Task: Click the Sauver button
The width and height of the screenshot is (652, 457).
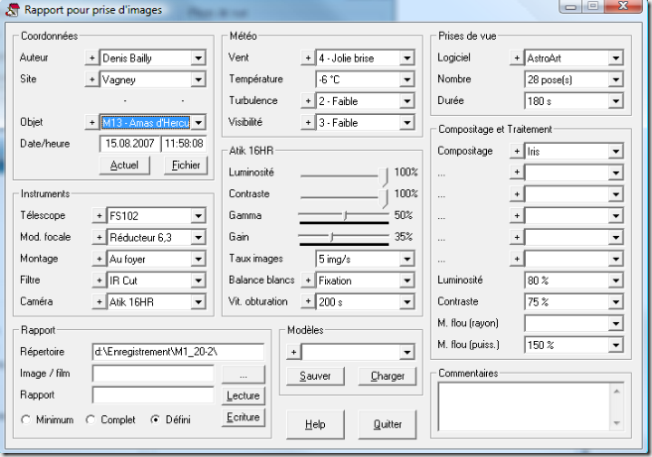Action: click(315, 377)
